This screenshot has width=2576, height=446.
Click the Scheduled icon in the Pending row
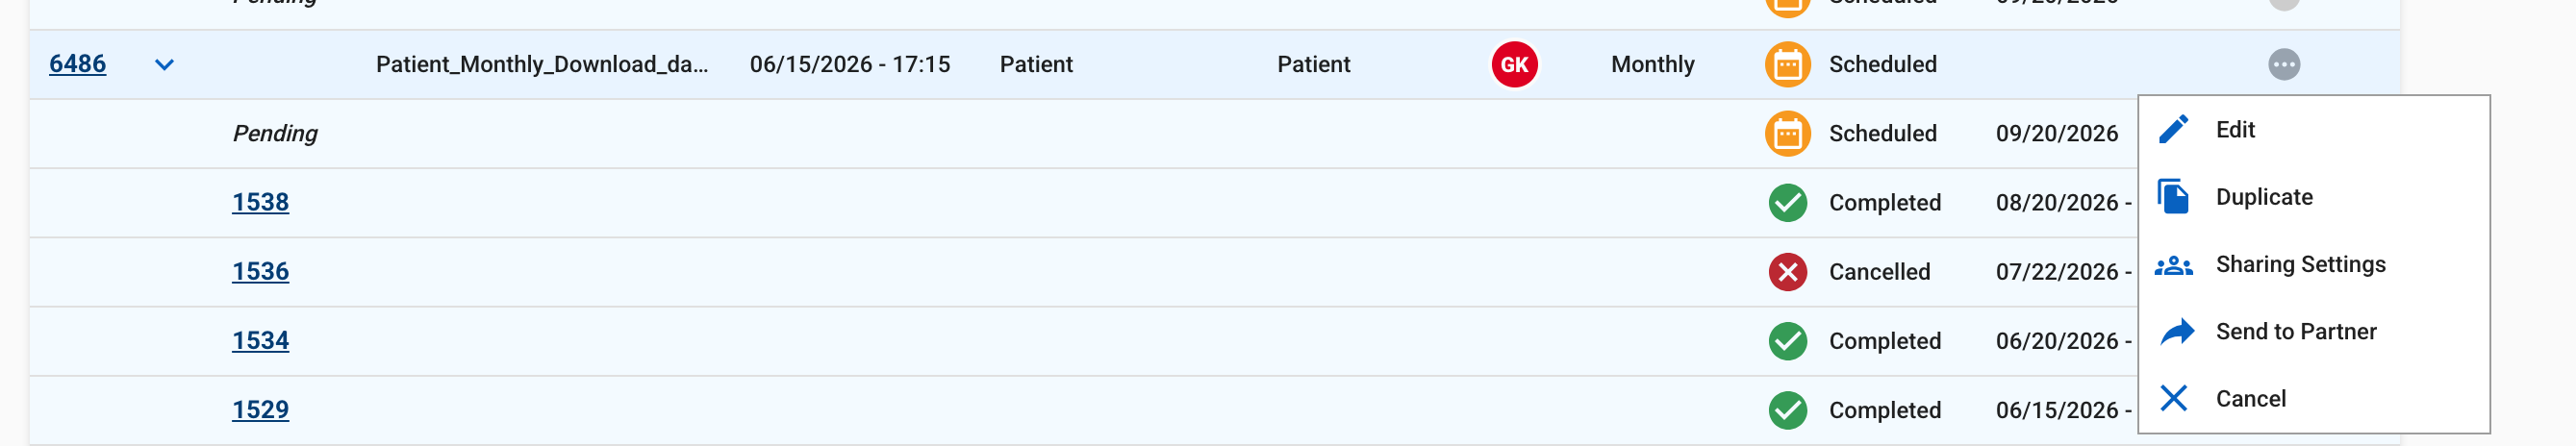1787,134
